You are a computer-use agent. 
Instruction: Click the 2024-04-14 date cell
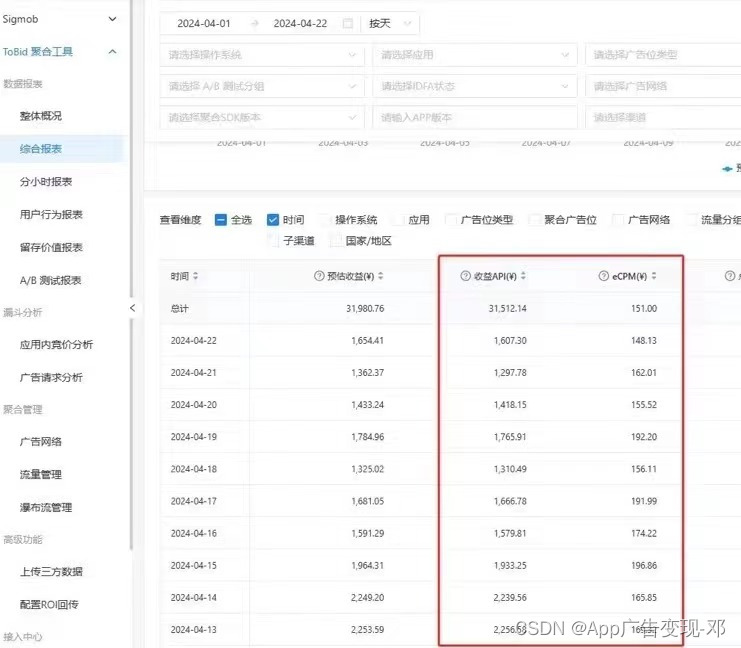point(194,598)
